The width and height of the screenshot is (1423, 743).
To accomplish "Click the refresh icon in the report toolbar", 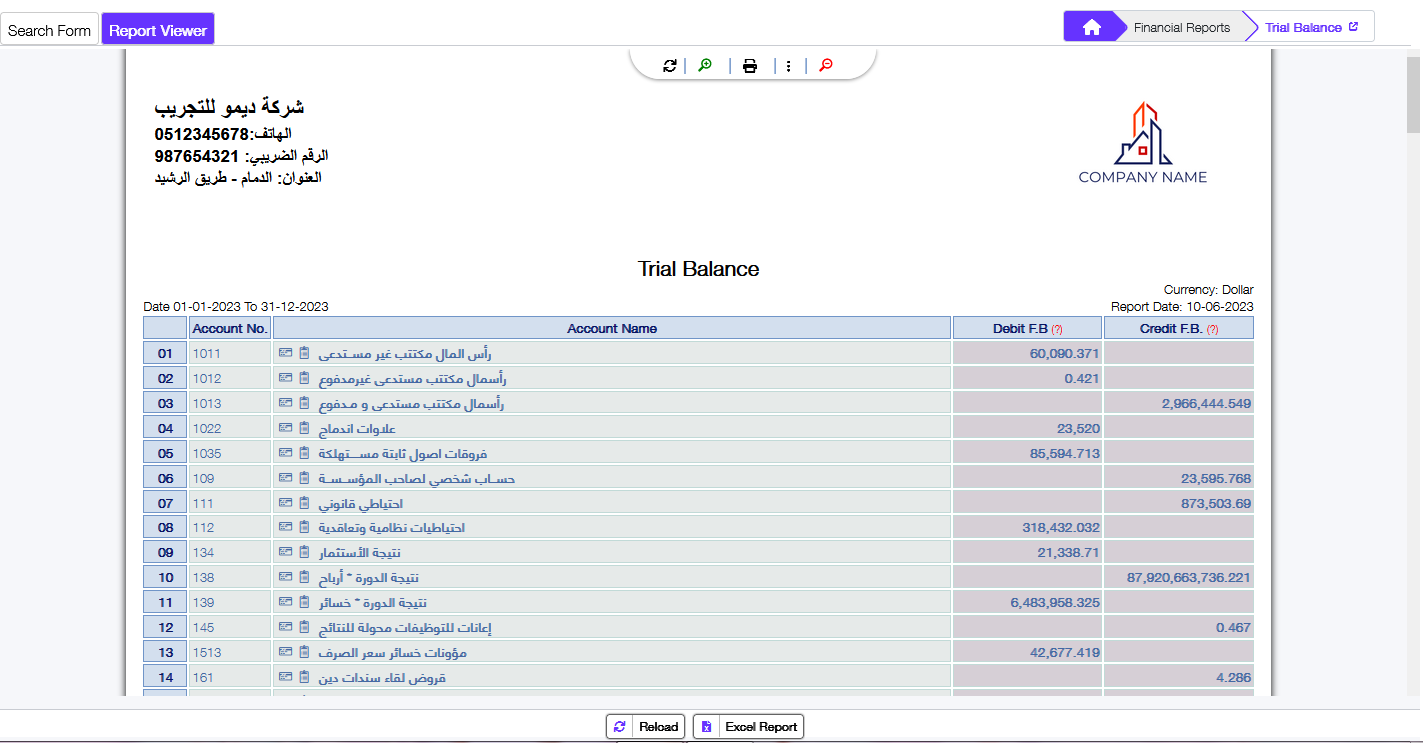I will (x=670, y=66).
